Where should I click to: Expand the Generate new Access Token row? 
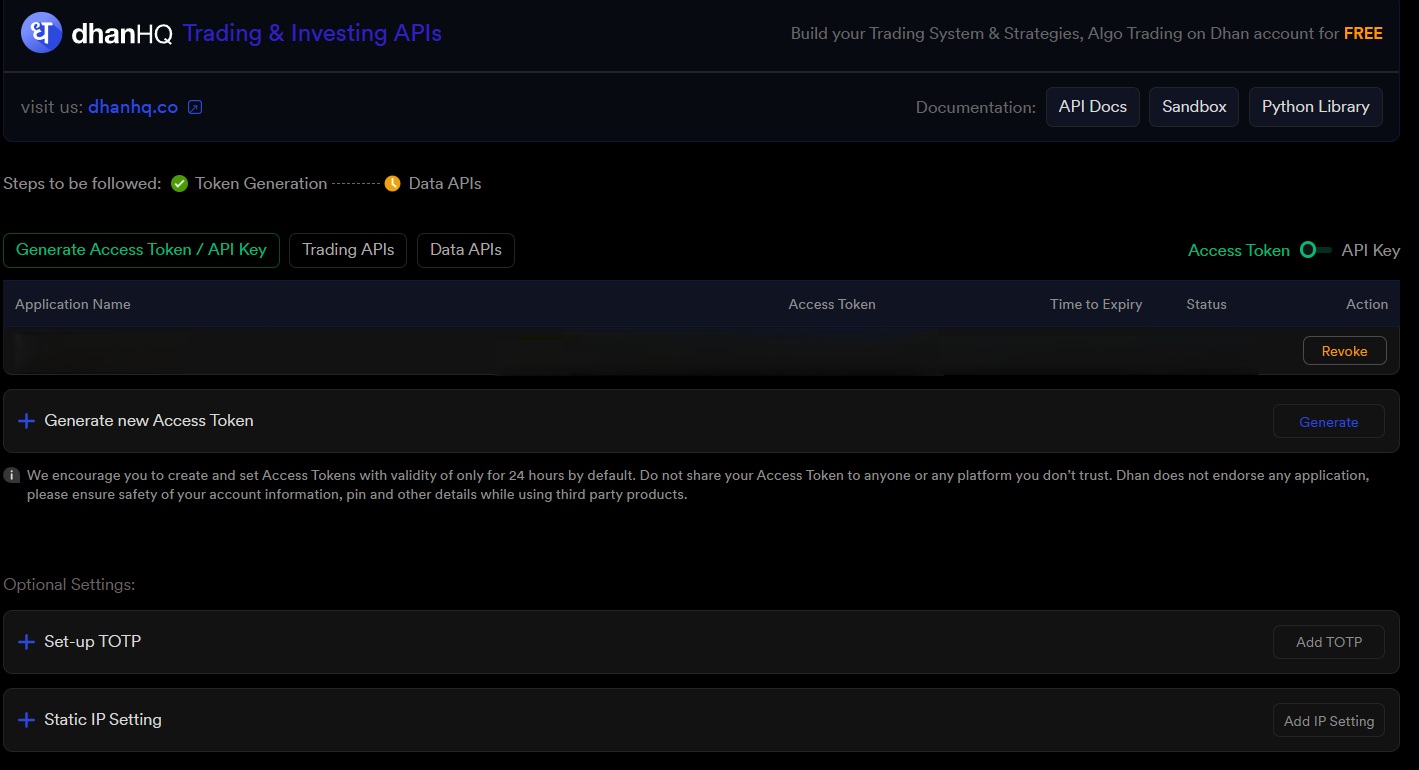coord(149,421)
